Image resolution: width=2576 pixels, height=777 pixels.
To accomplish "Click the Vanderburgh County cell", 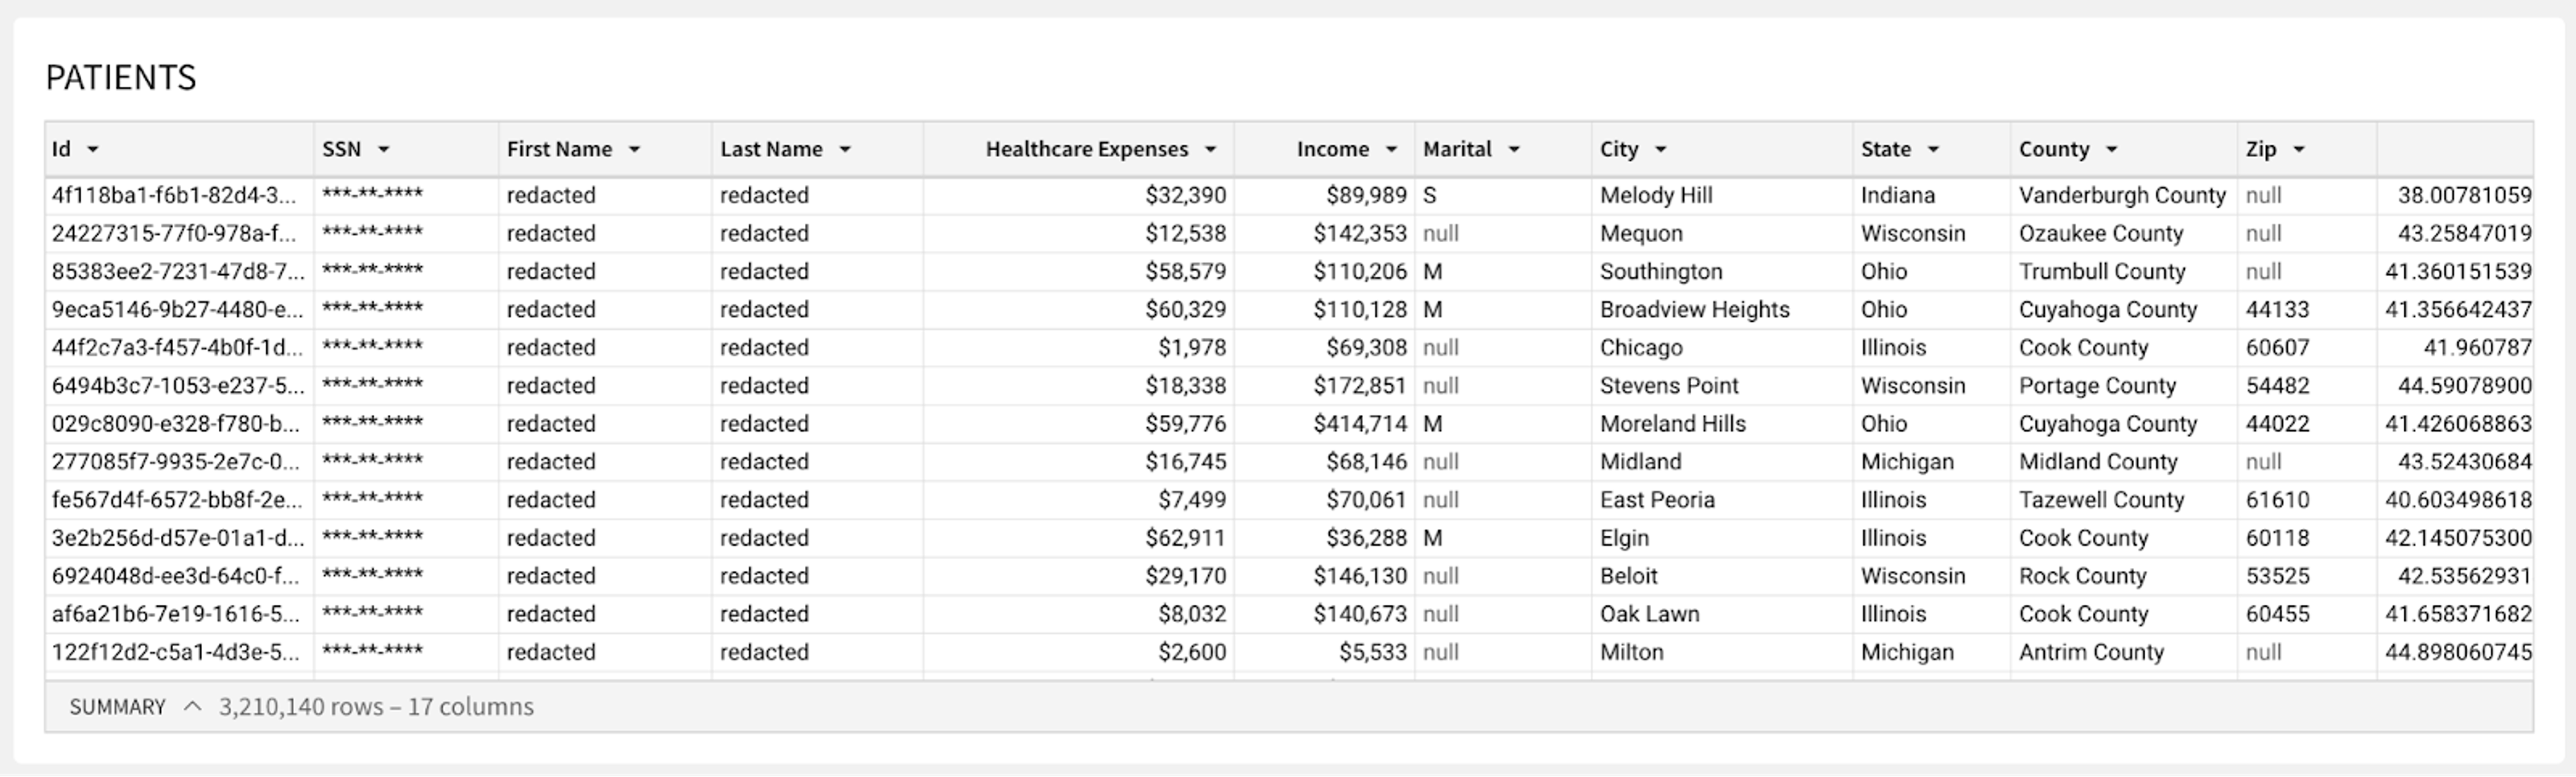I will coord(2124,196).
